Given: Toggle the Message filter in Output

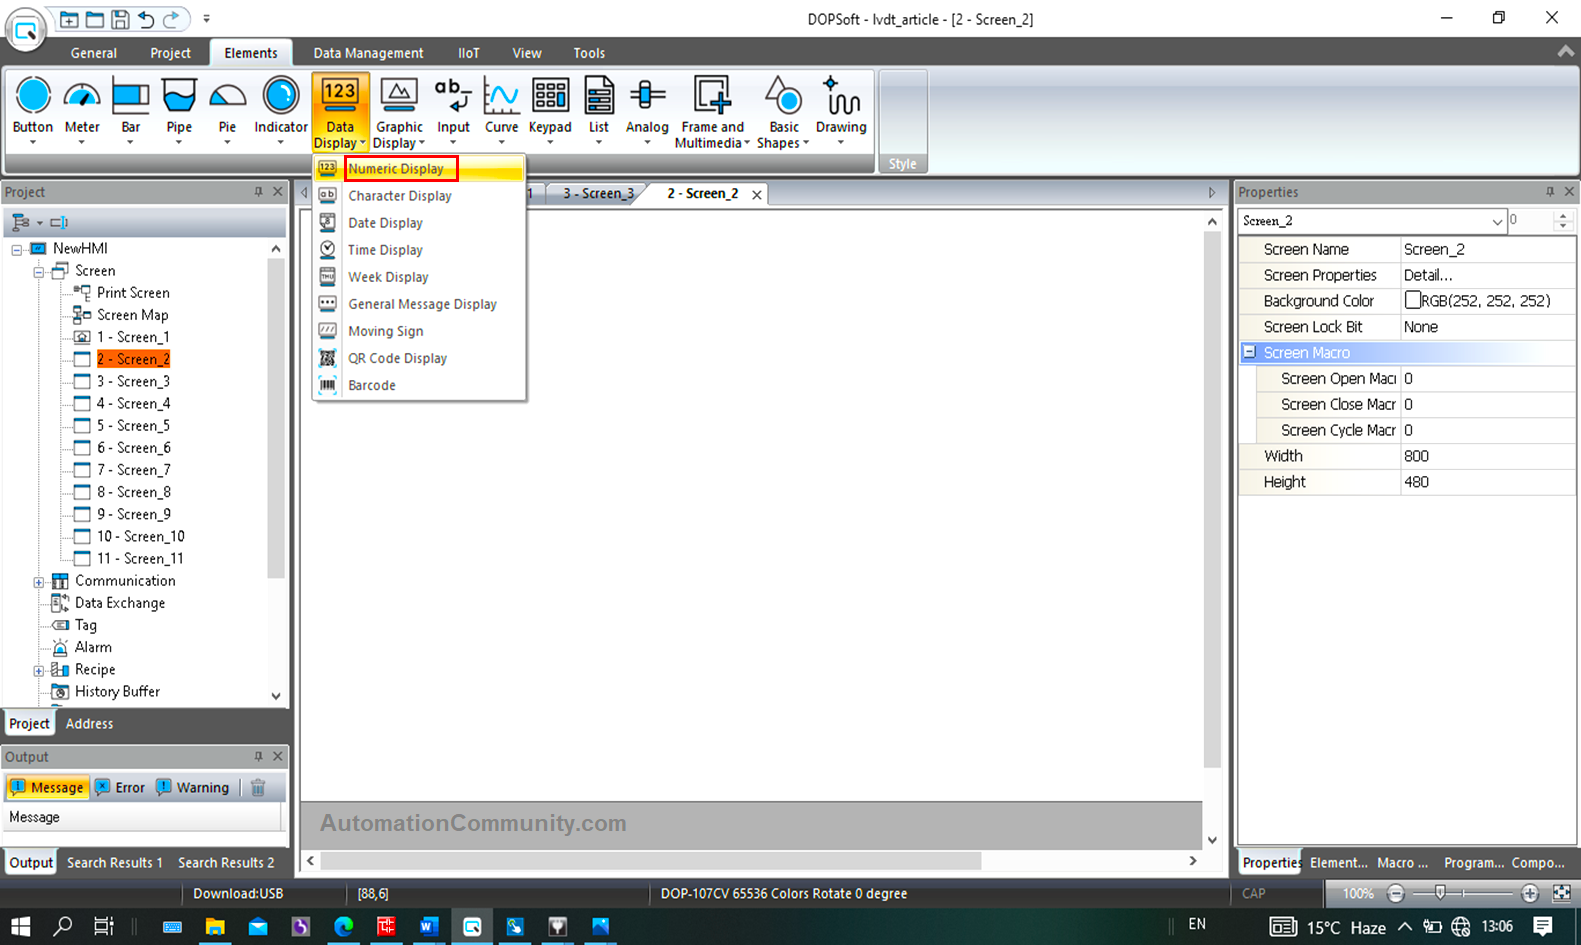Looking at the screenshot, I should coord(47,787).
